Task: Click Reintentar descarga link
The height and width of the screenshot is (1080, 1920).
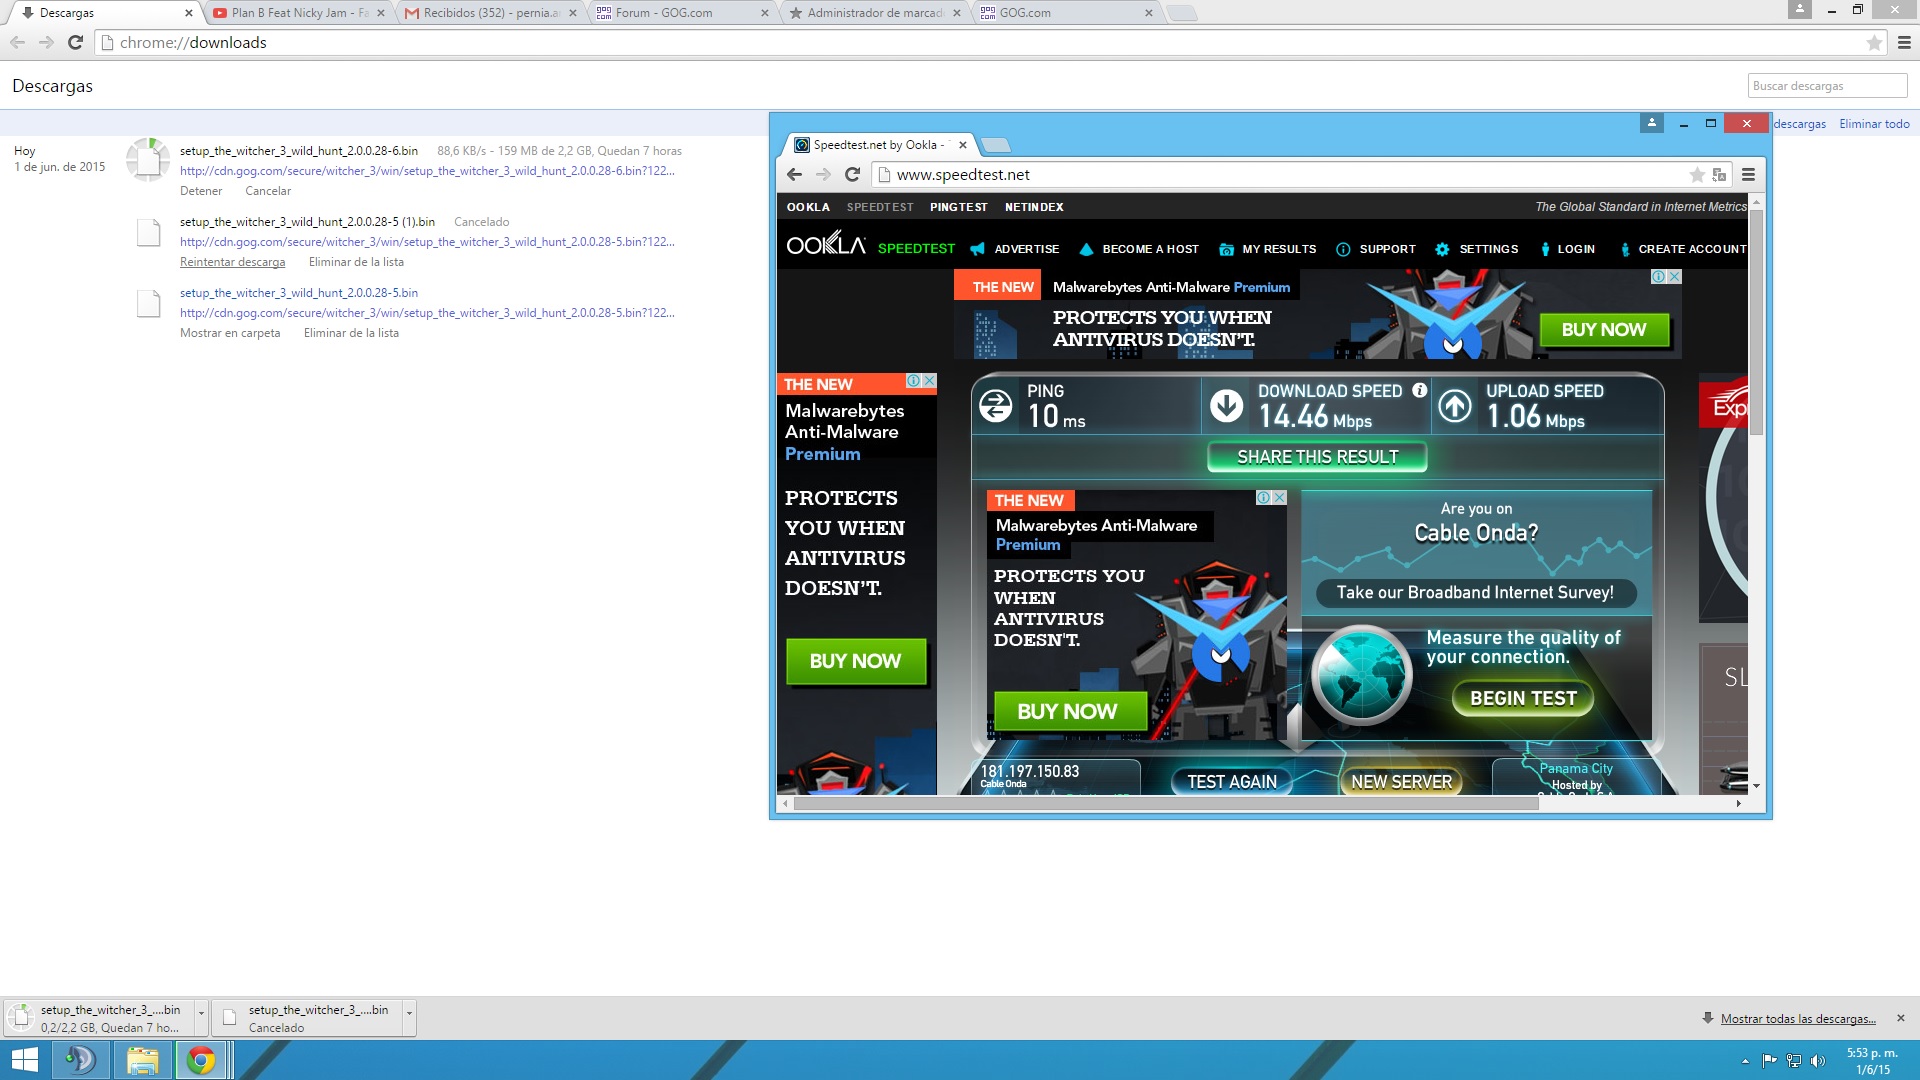Action: [232, 262]
